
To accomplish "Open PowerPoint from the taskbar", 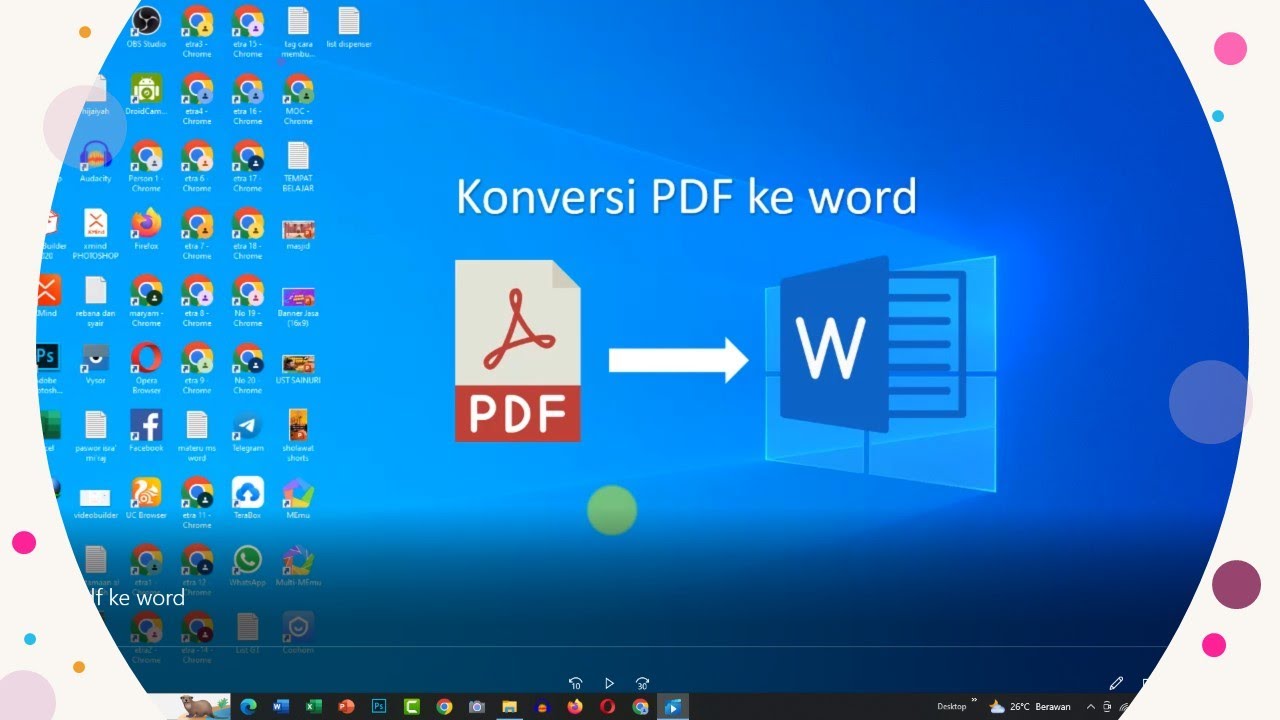I will 346,706.
